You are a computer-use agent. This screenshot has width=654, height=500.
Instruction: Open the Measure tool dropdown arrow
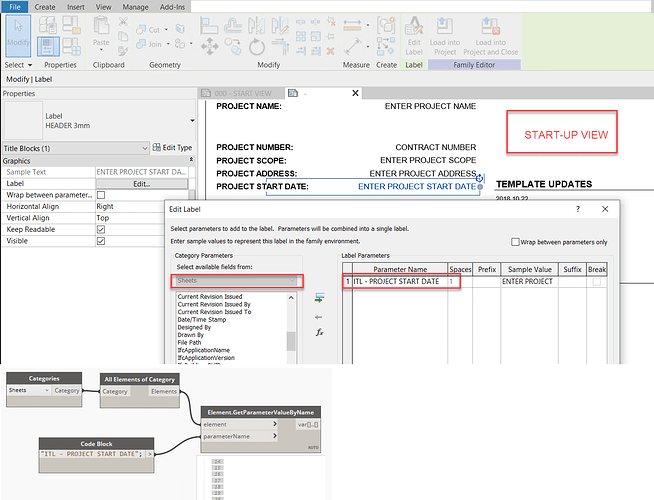[x=368, y=25]
